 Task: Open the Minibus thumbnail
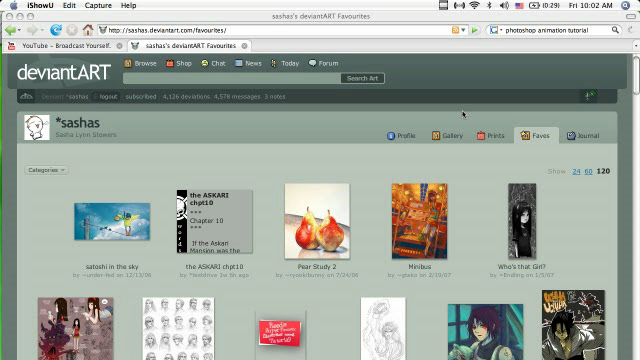coord(420,221)
